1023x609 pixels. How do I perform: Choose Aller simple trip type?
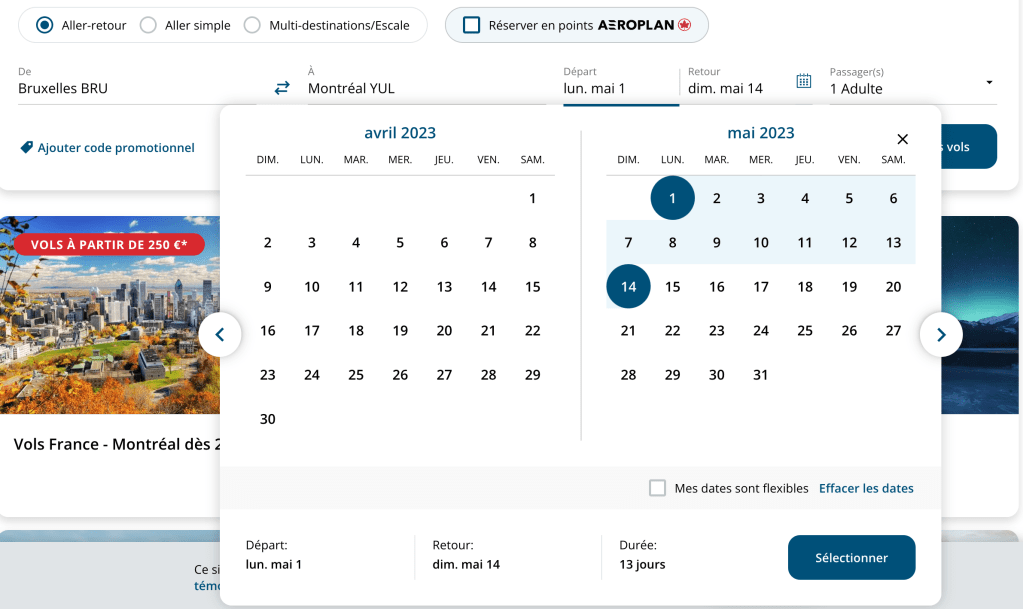pos(148,25)
